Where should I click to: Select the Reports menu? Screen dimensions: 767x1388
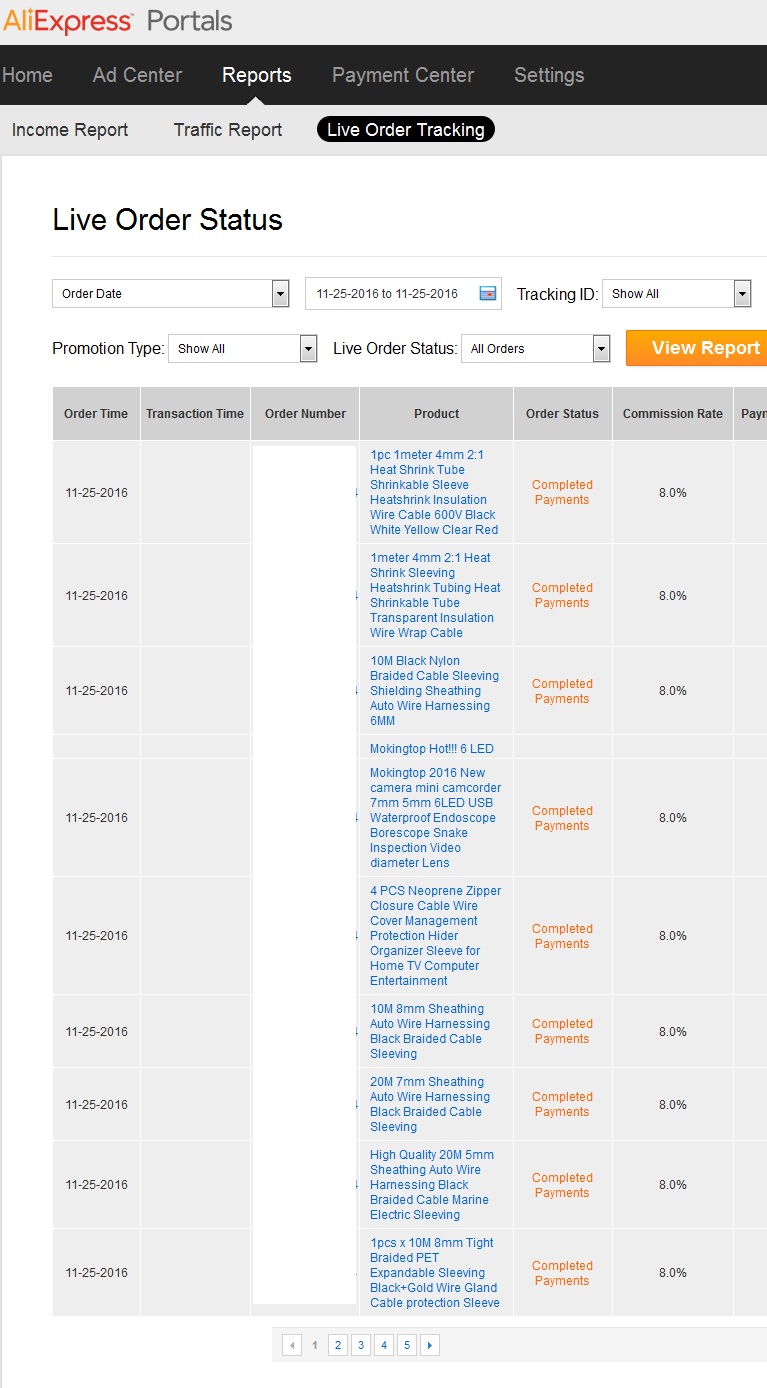(257, 75)
